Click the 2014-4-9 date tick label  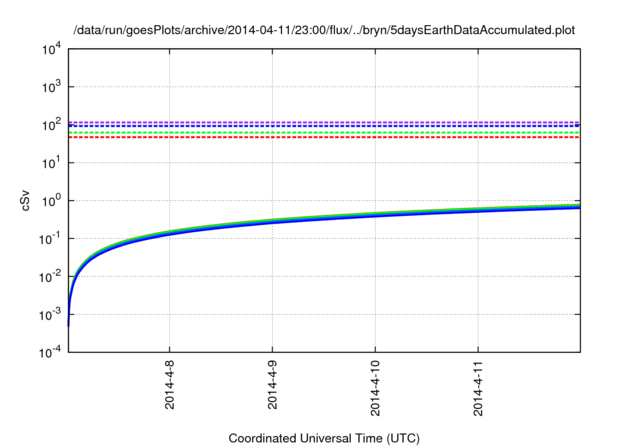[x=273, y=384]
